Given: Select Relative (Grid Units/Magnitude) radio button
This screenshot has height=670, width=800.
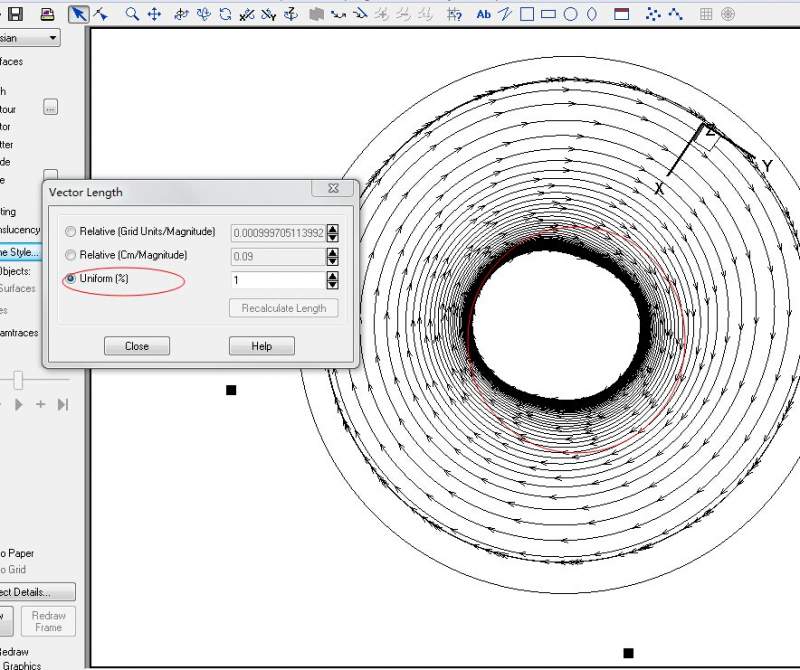Looking at the screenshot, I should 70,232.
